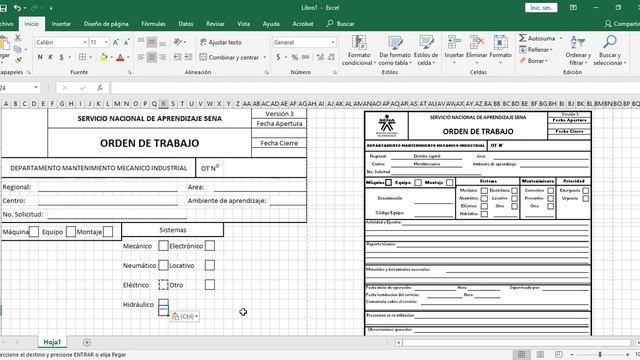Expand Autosuma dropdown arrow
640x360 pixels.
[x=561, y=38]
